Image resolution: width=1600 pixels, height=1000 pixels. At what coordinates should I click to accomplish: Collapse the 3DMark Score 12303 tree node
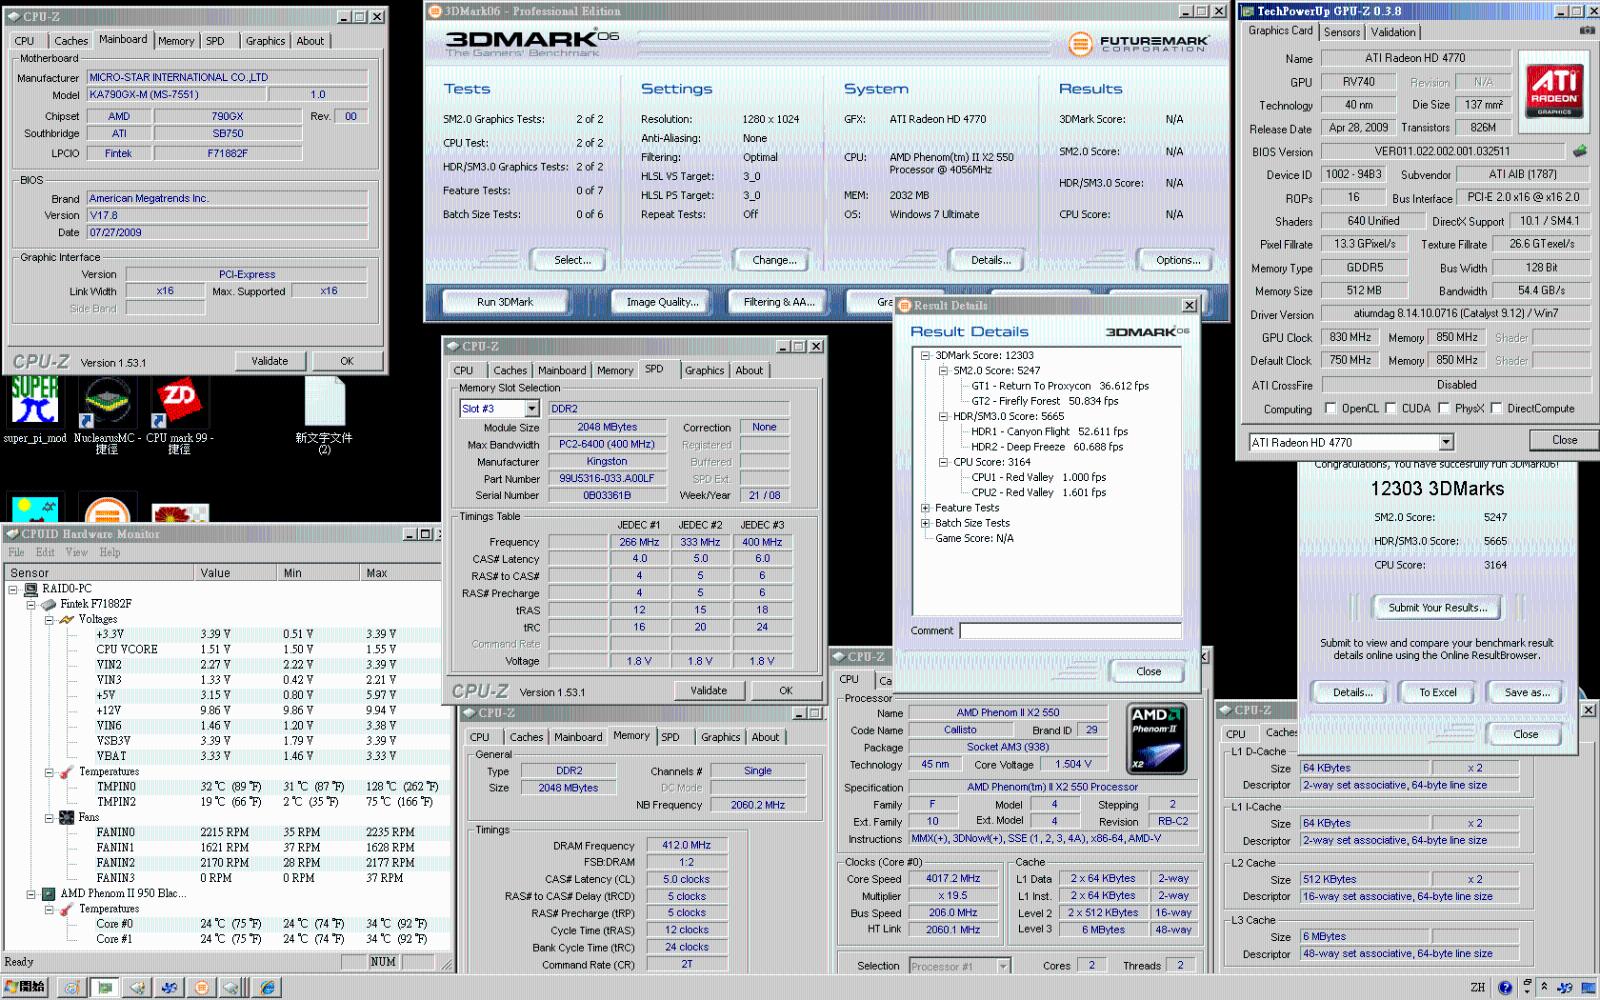pos(925,355)
